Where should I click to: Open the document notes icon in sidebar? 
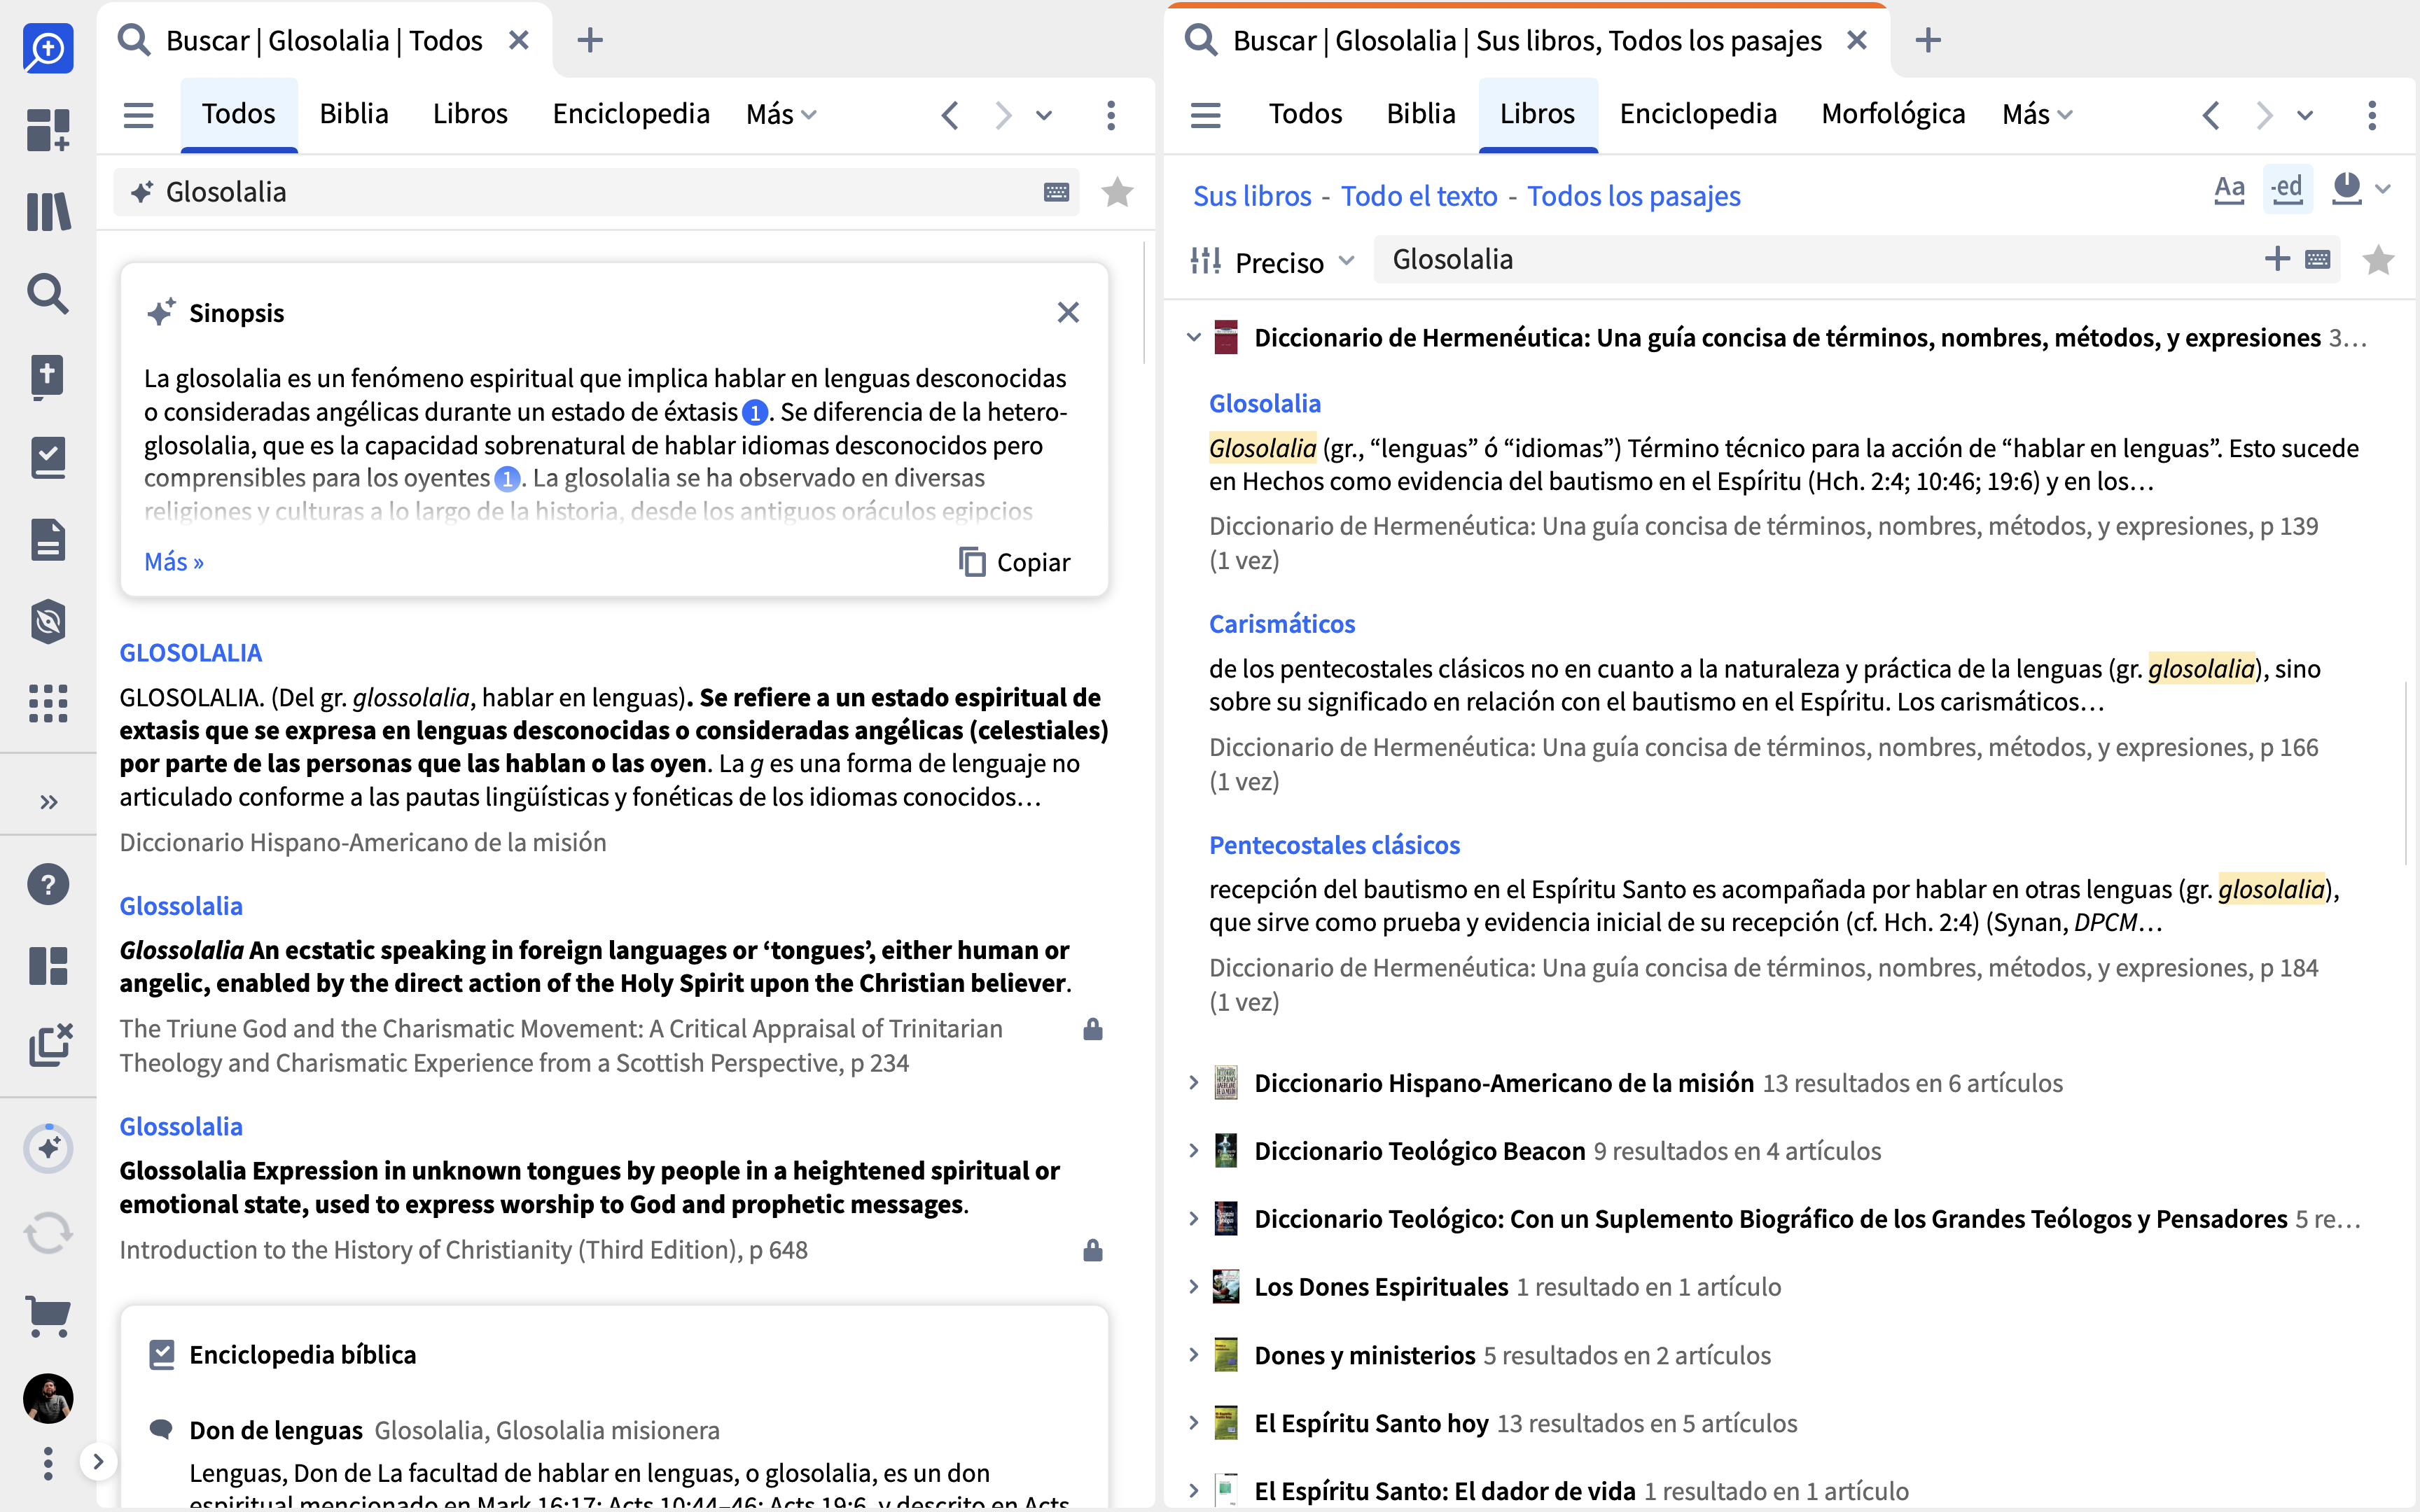(x=48, y=540)
